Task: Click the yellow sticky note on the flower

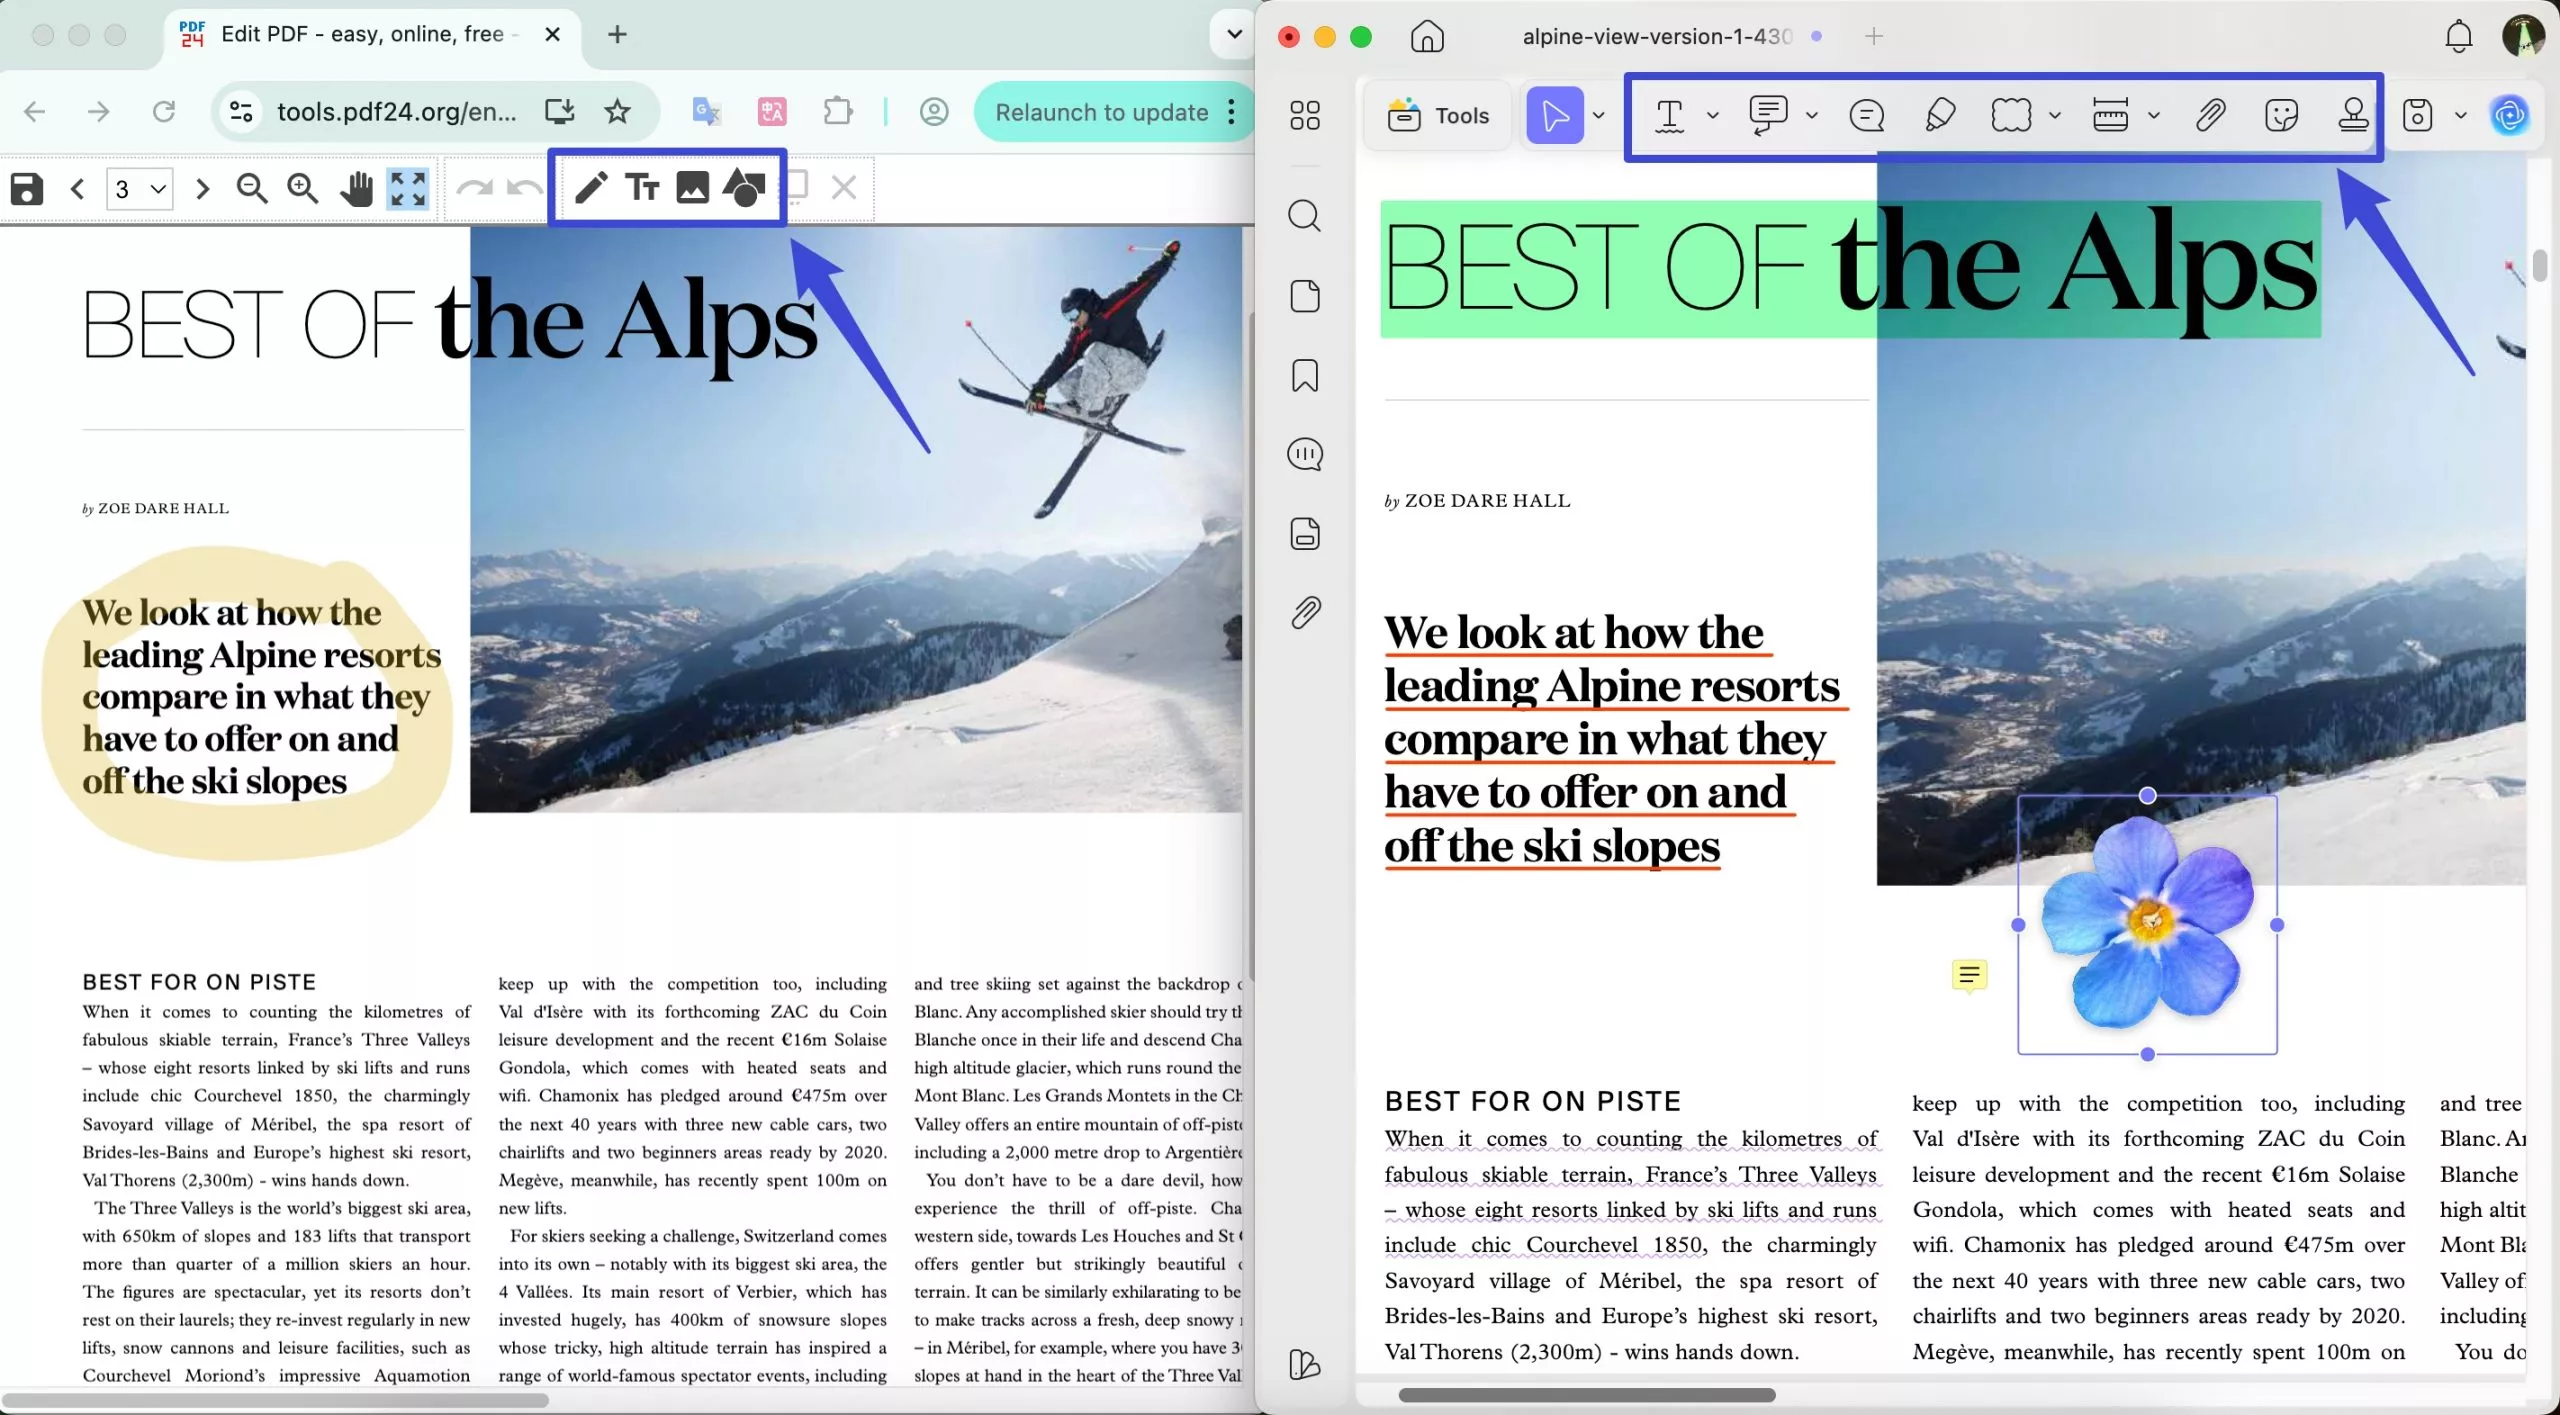Action: click(1969, 975)
